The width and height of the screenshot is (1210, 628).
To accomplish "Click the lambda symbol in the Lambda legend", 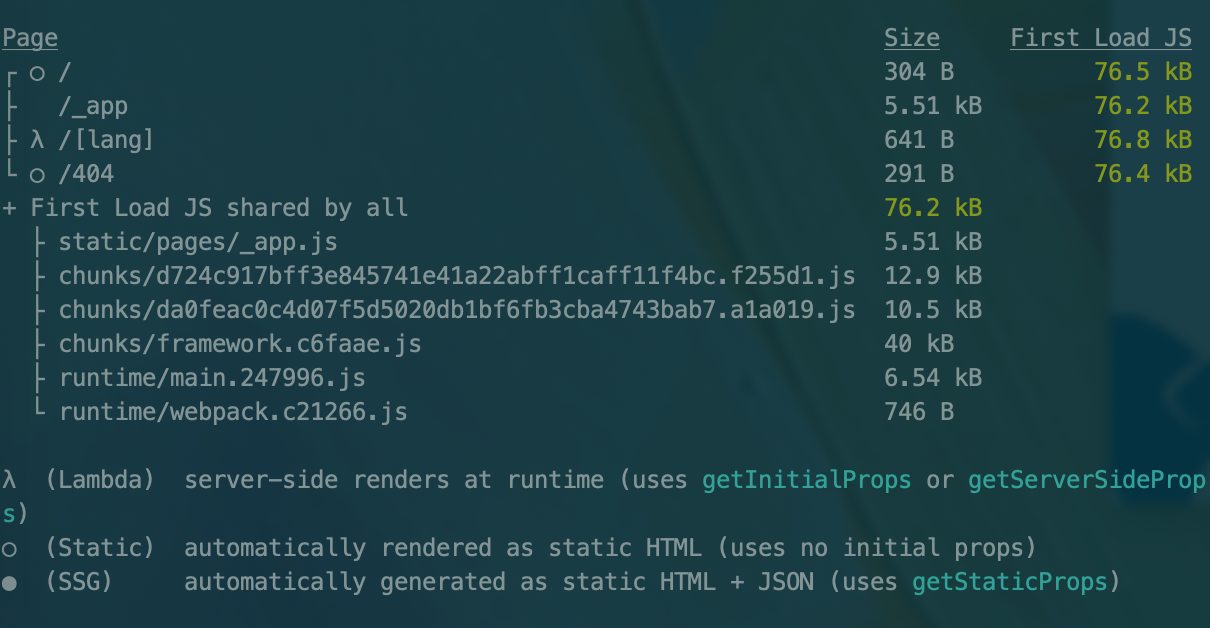I will tap(9, 480).
